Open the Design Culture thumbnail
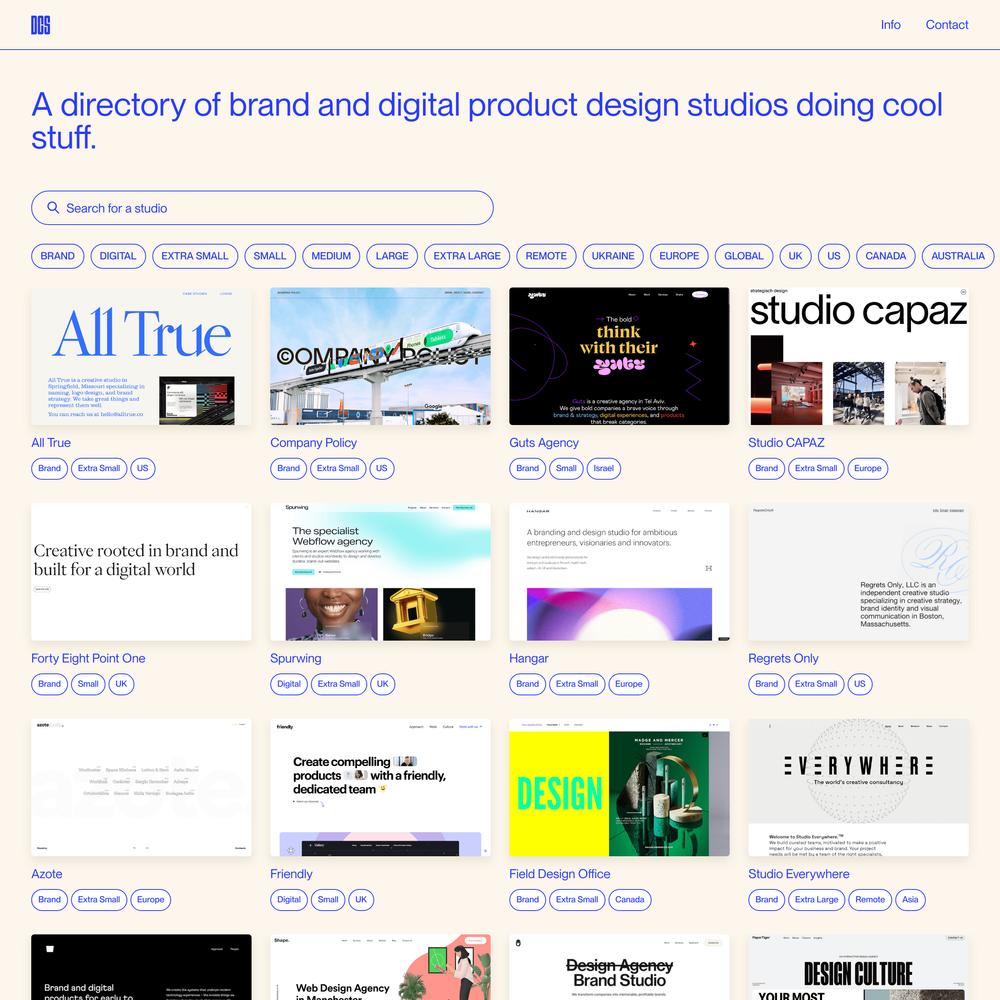Image resolution: width=1000 pixels, height=1000 pixels. [x=858, y=967]
